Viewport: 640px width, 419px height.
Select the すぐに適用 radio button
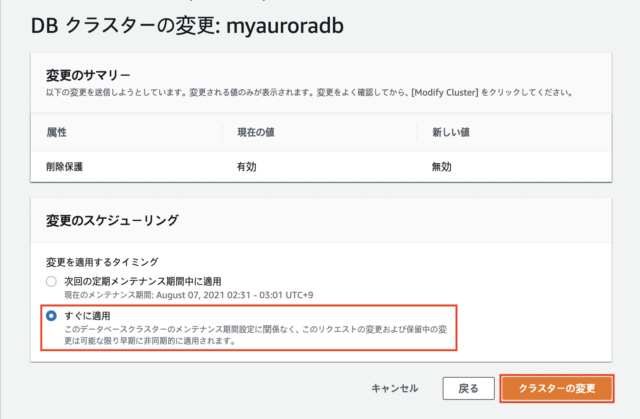[51, 316]
